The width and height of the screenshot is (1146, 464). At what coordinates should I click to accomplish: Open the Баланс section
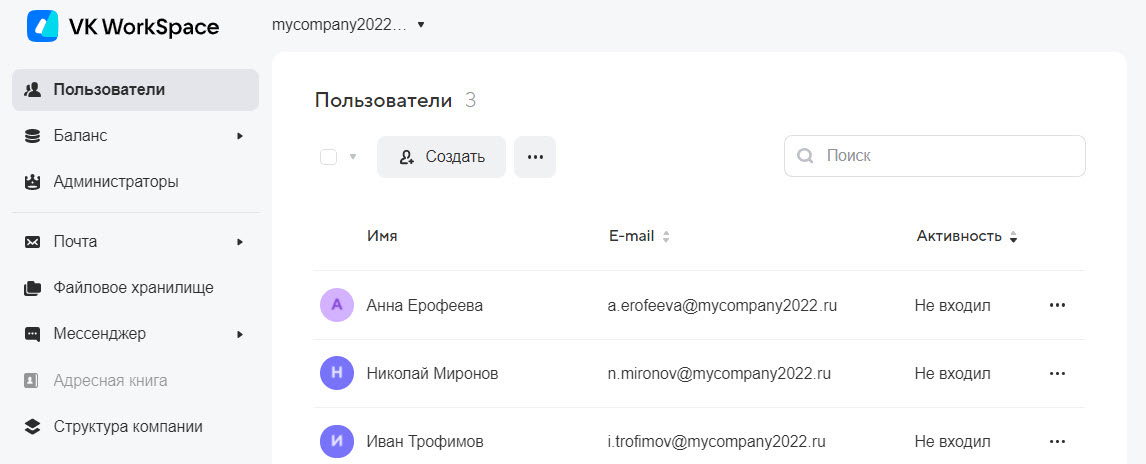point(135,136)
